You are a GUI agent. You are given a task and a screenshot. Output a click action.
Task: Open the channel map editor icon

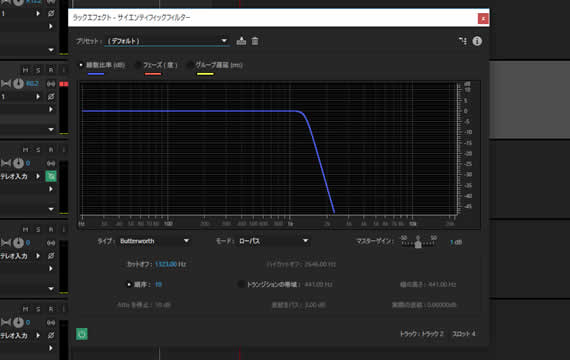(463, 41)
